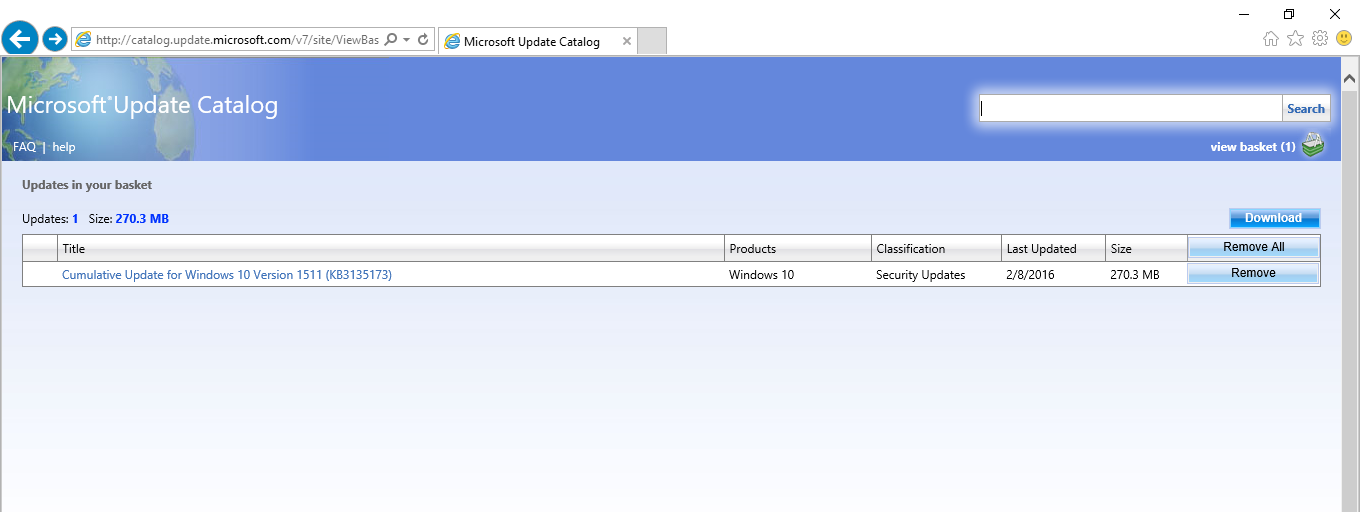This screenshot has height=512, width=1360.
Task: Click the total size 270.3 MB summary
Action: point(142,218)
